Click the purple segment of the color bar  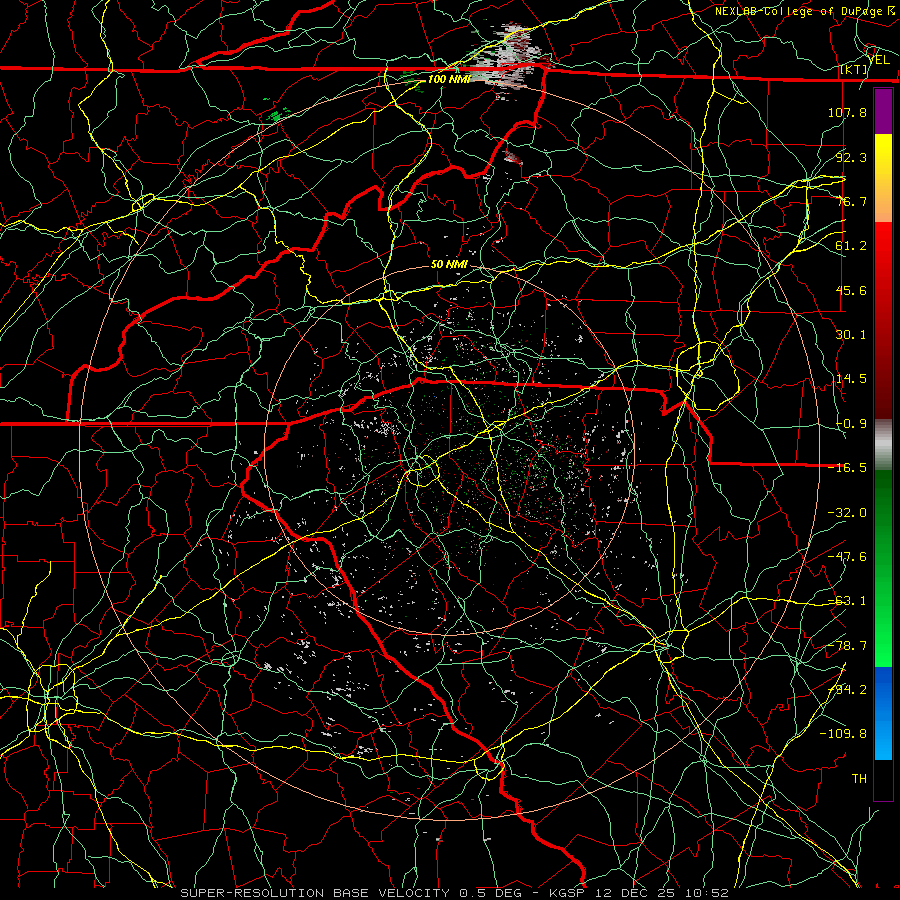[883, 112]
